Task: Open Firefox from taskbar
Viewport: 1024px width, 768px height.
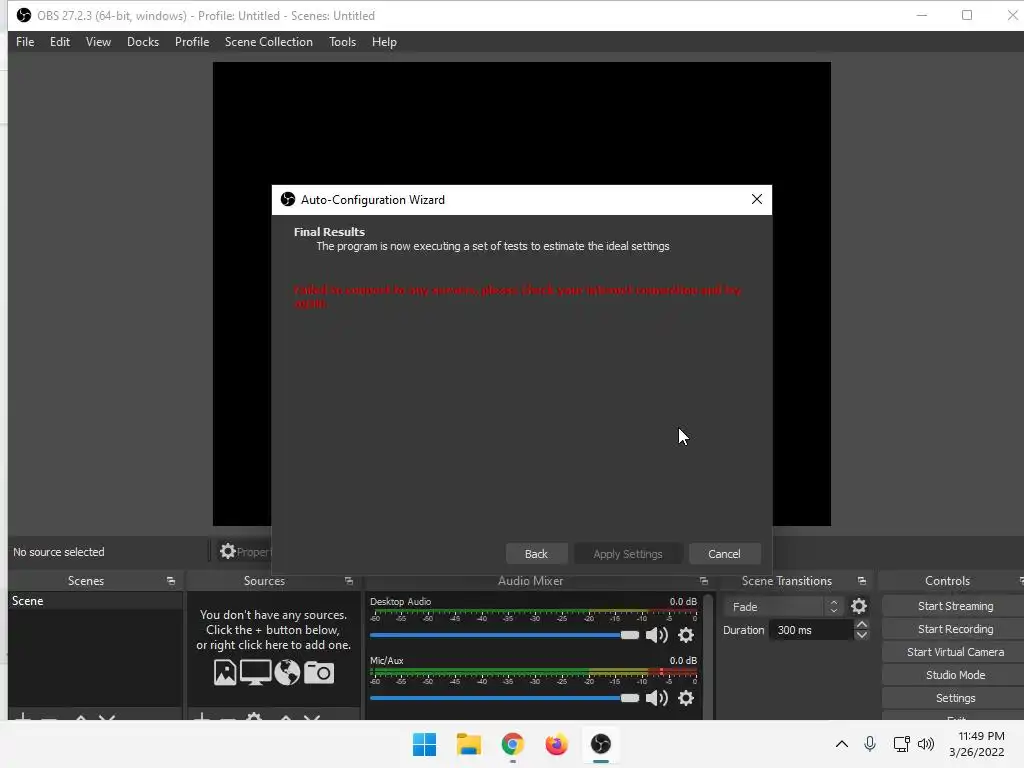Action: (556, 744)
